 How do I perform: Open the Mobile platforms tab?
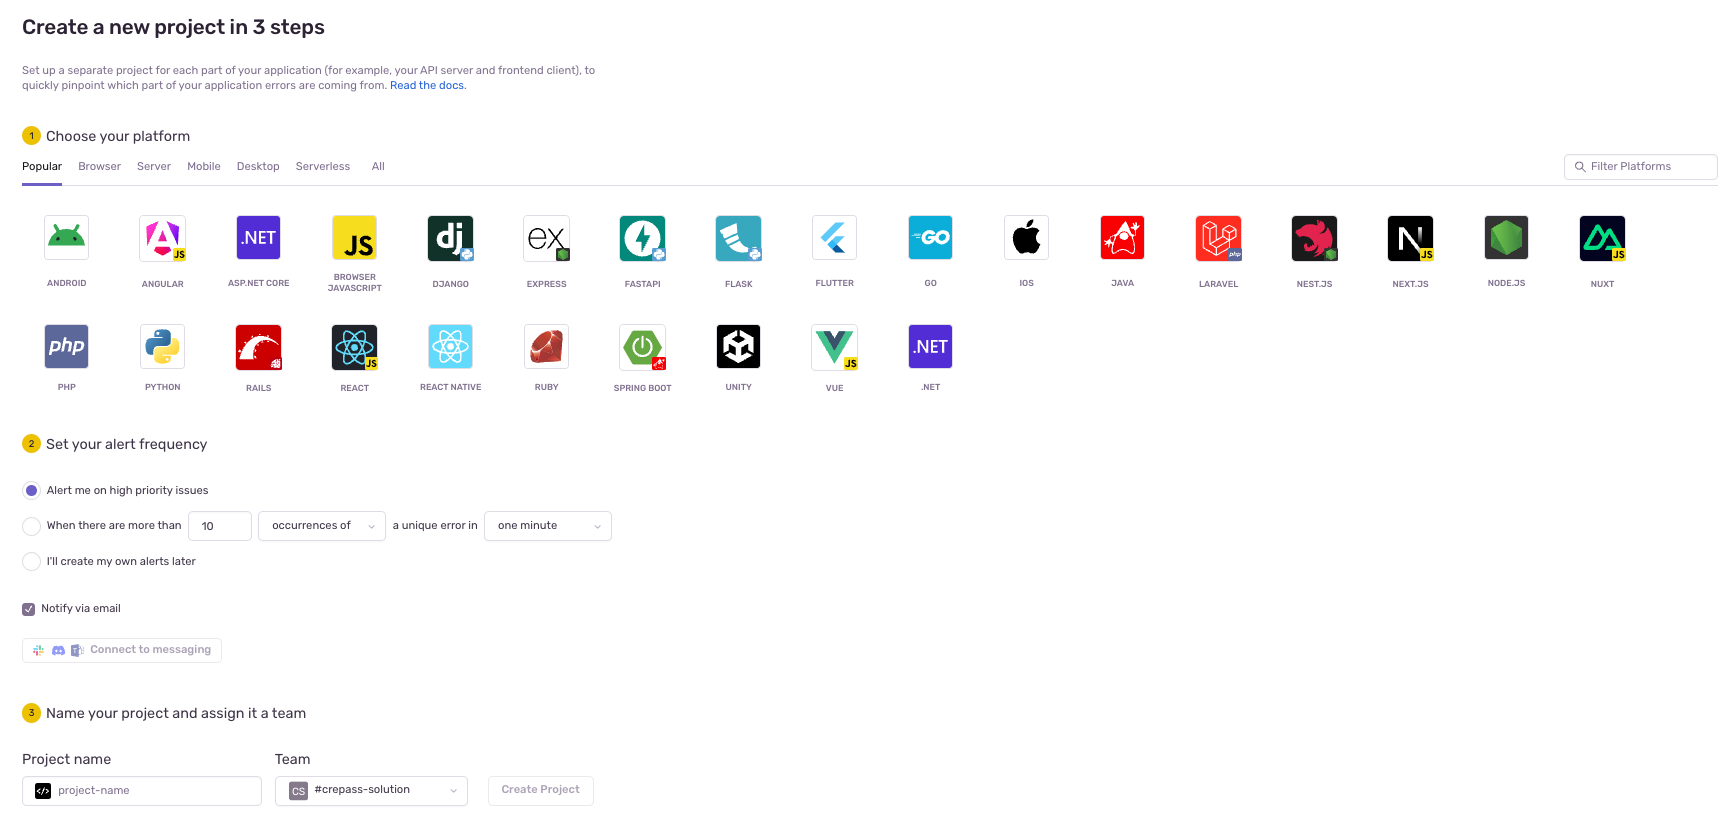coord(204,166)
